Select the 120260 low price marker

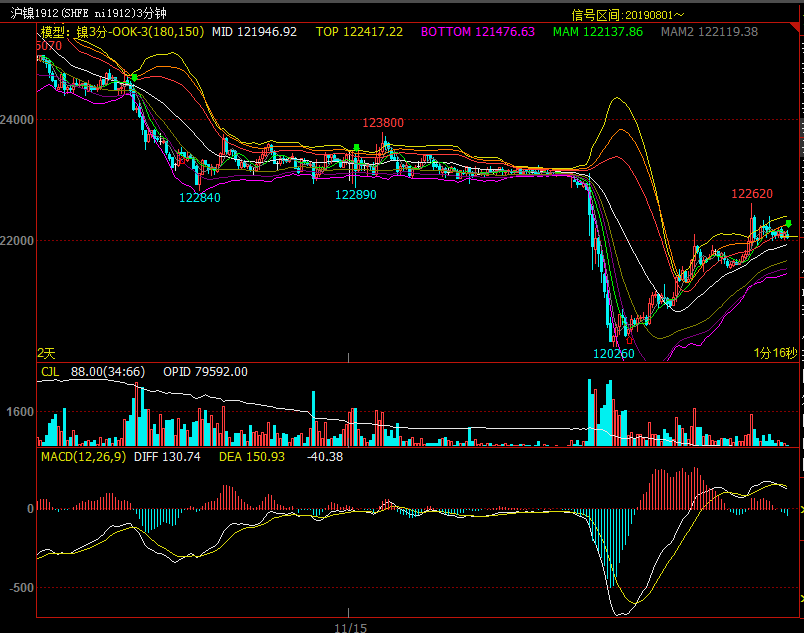click(x=613, y=353)
